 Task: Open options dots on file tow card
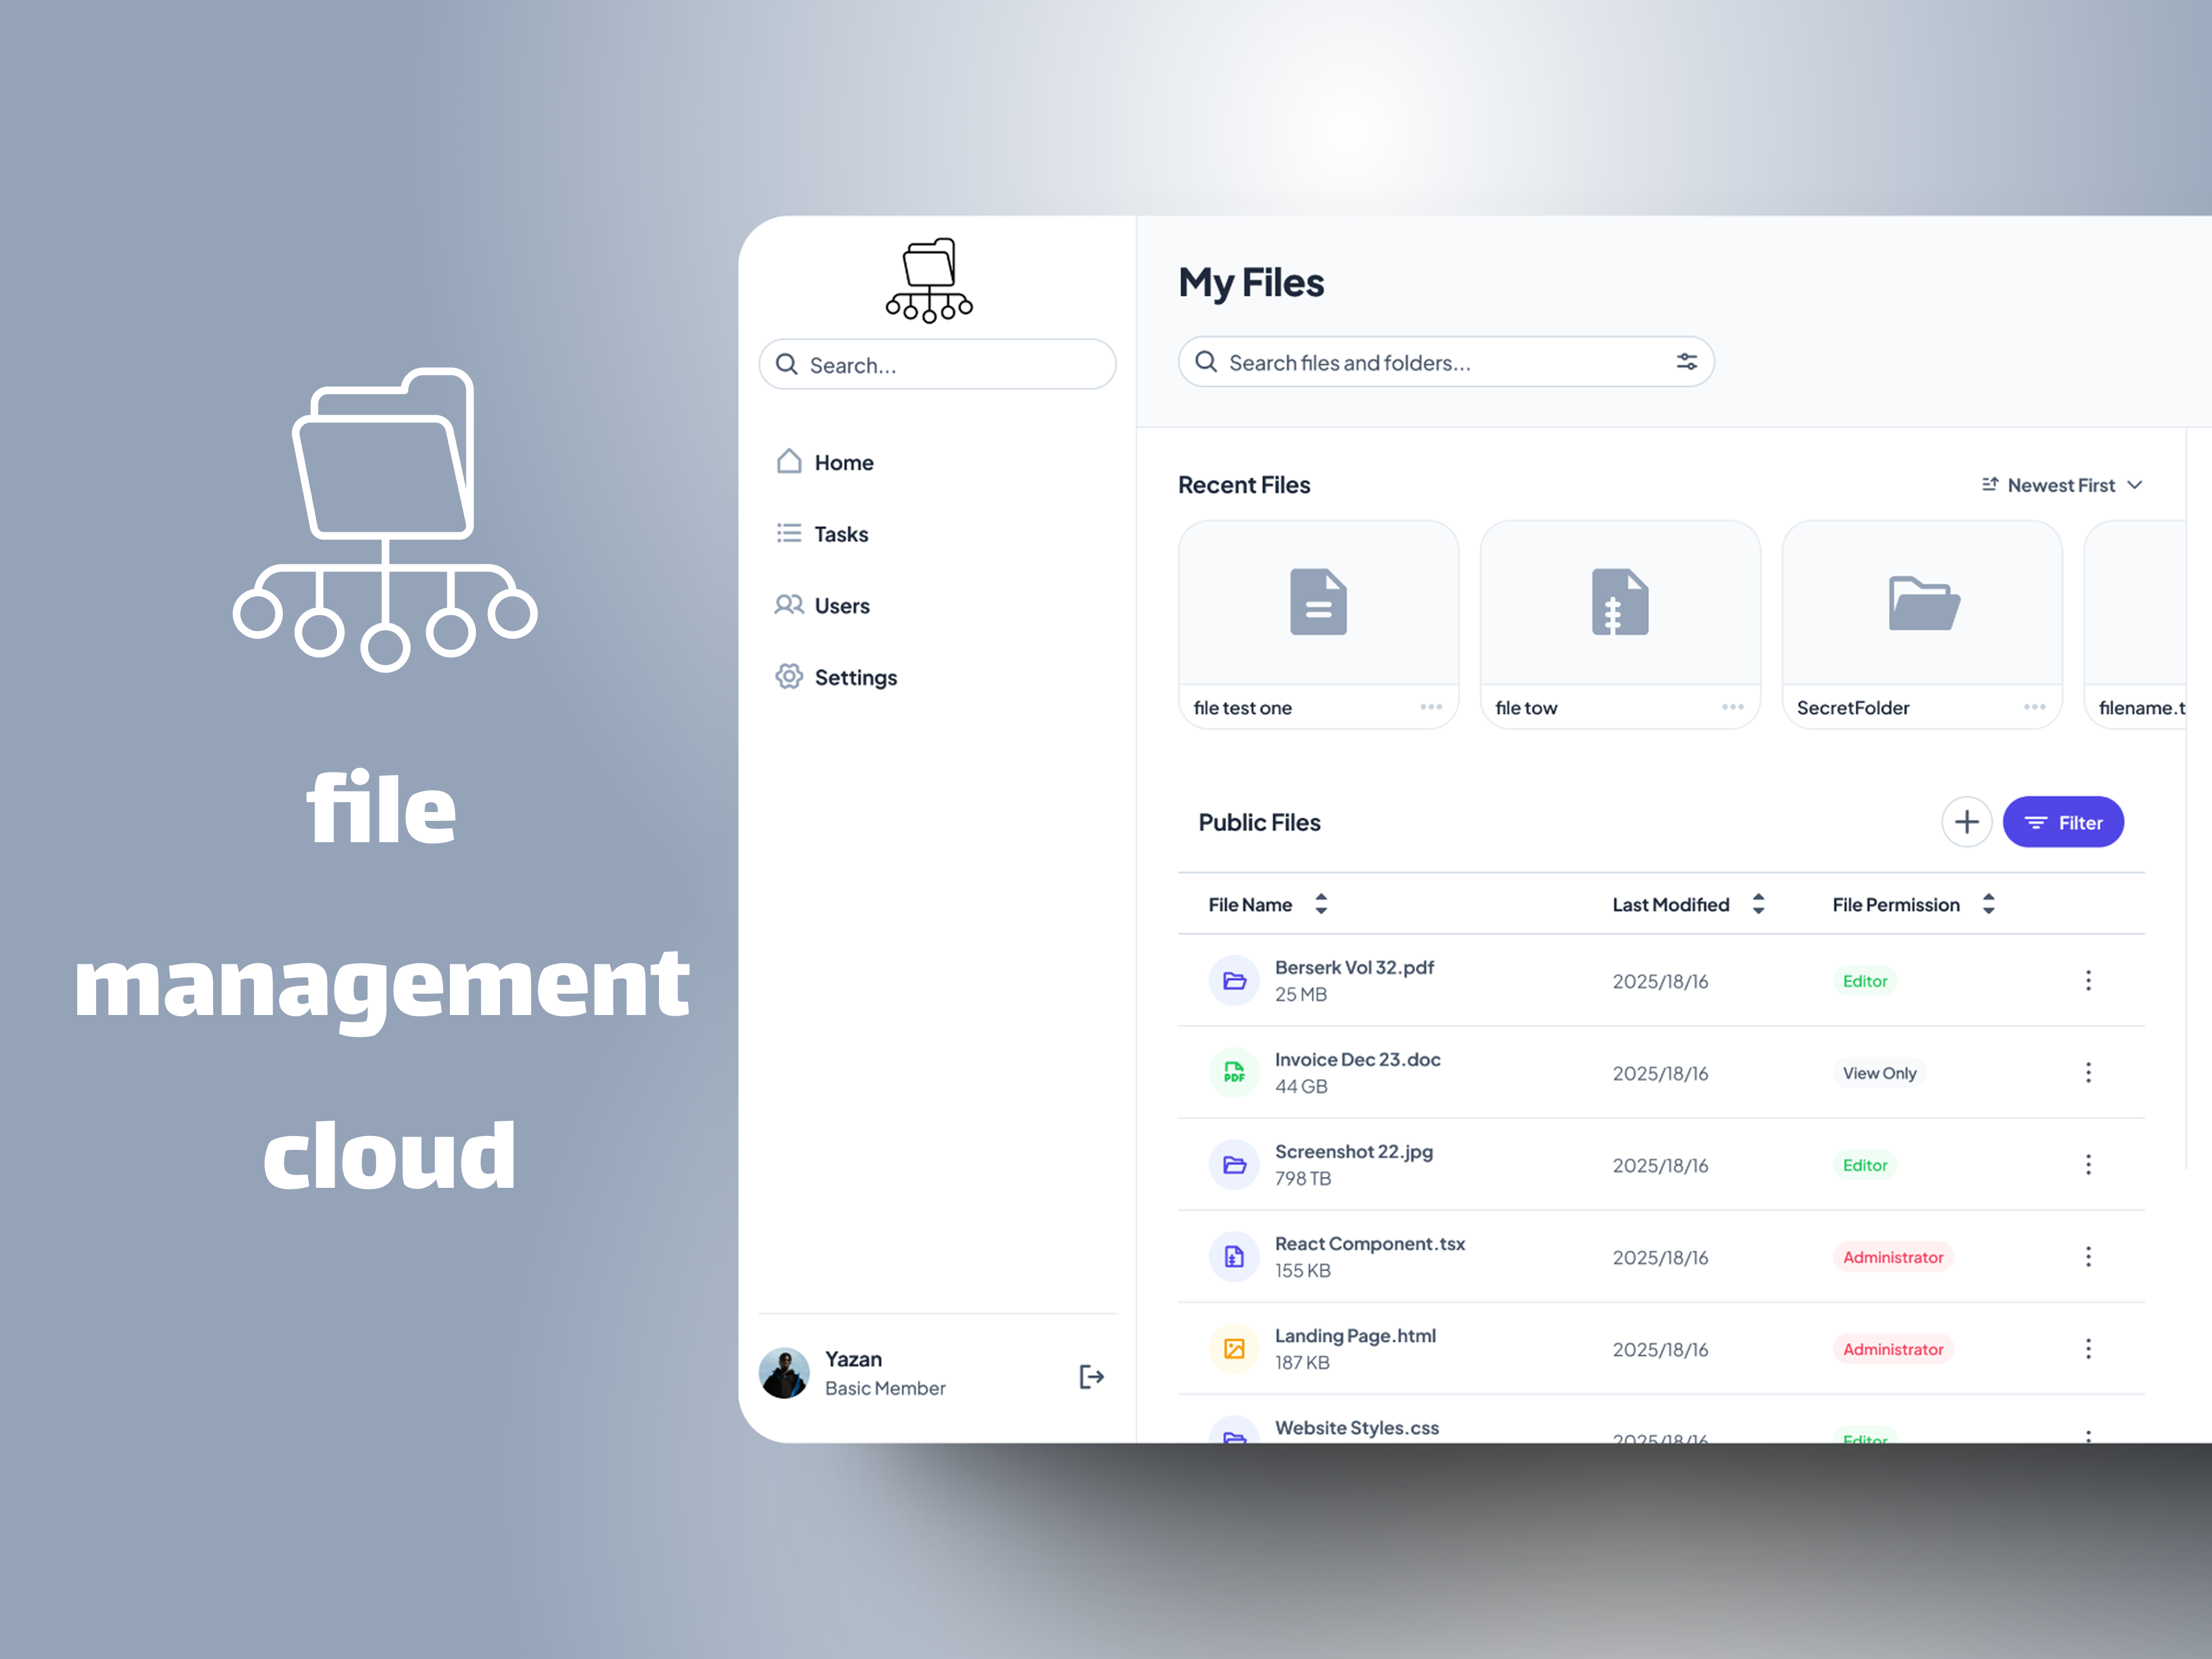click(1732, 707)
